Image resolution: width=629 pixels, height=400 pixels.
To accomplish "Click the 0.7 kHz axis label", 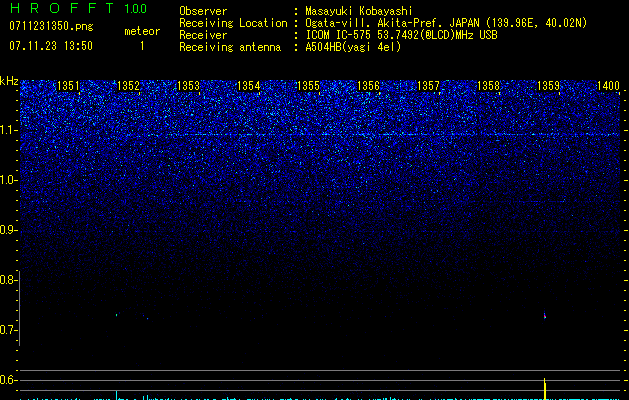I will pyautogui.click(x=8, y=330).
